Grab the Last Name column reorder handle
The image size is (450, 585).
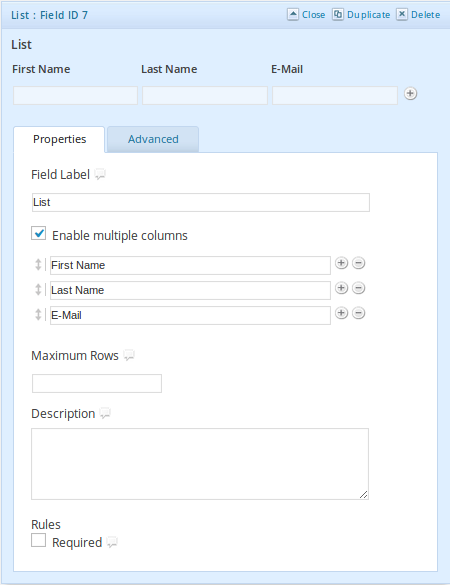coord(38,290)
